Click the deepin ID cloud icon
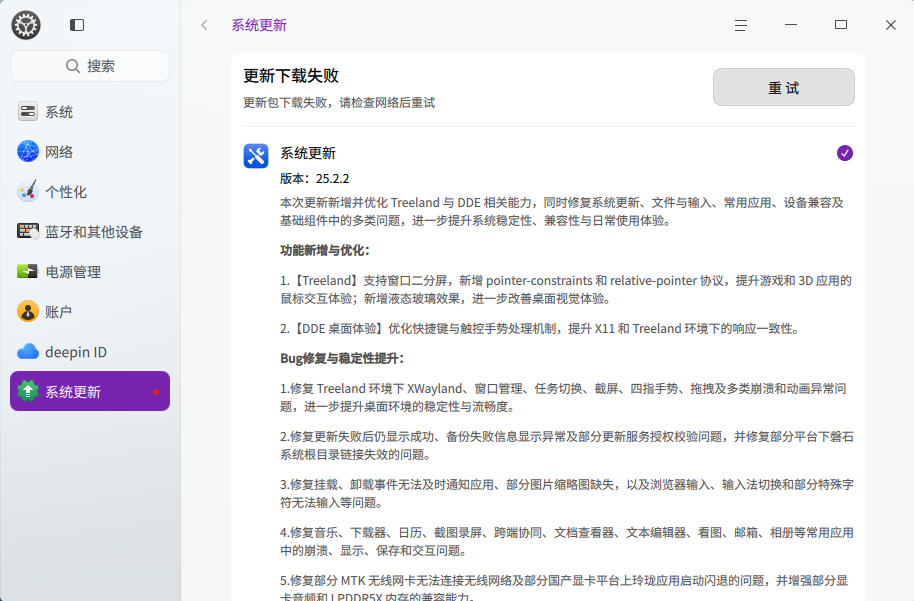 click(27, 352)
